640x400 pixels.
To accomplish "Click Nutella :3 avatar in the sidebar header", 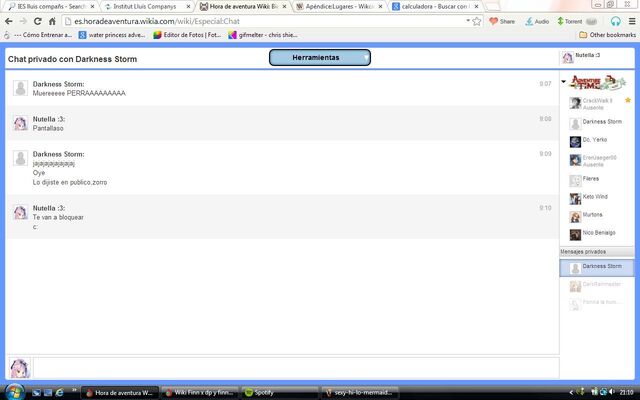I will pyautogui.click(x=568, y=58).
